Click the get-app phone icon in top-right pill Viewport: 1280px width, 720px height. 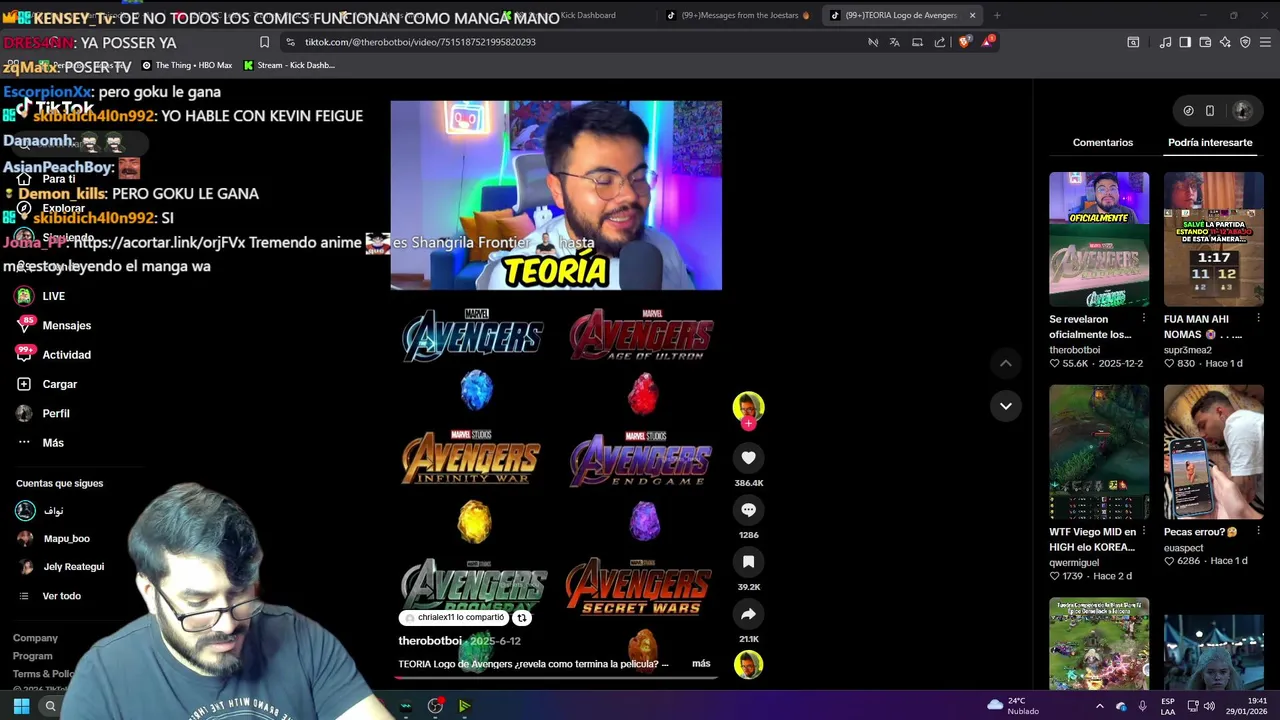pyautogui.click(x=1210, y=111)
